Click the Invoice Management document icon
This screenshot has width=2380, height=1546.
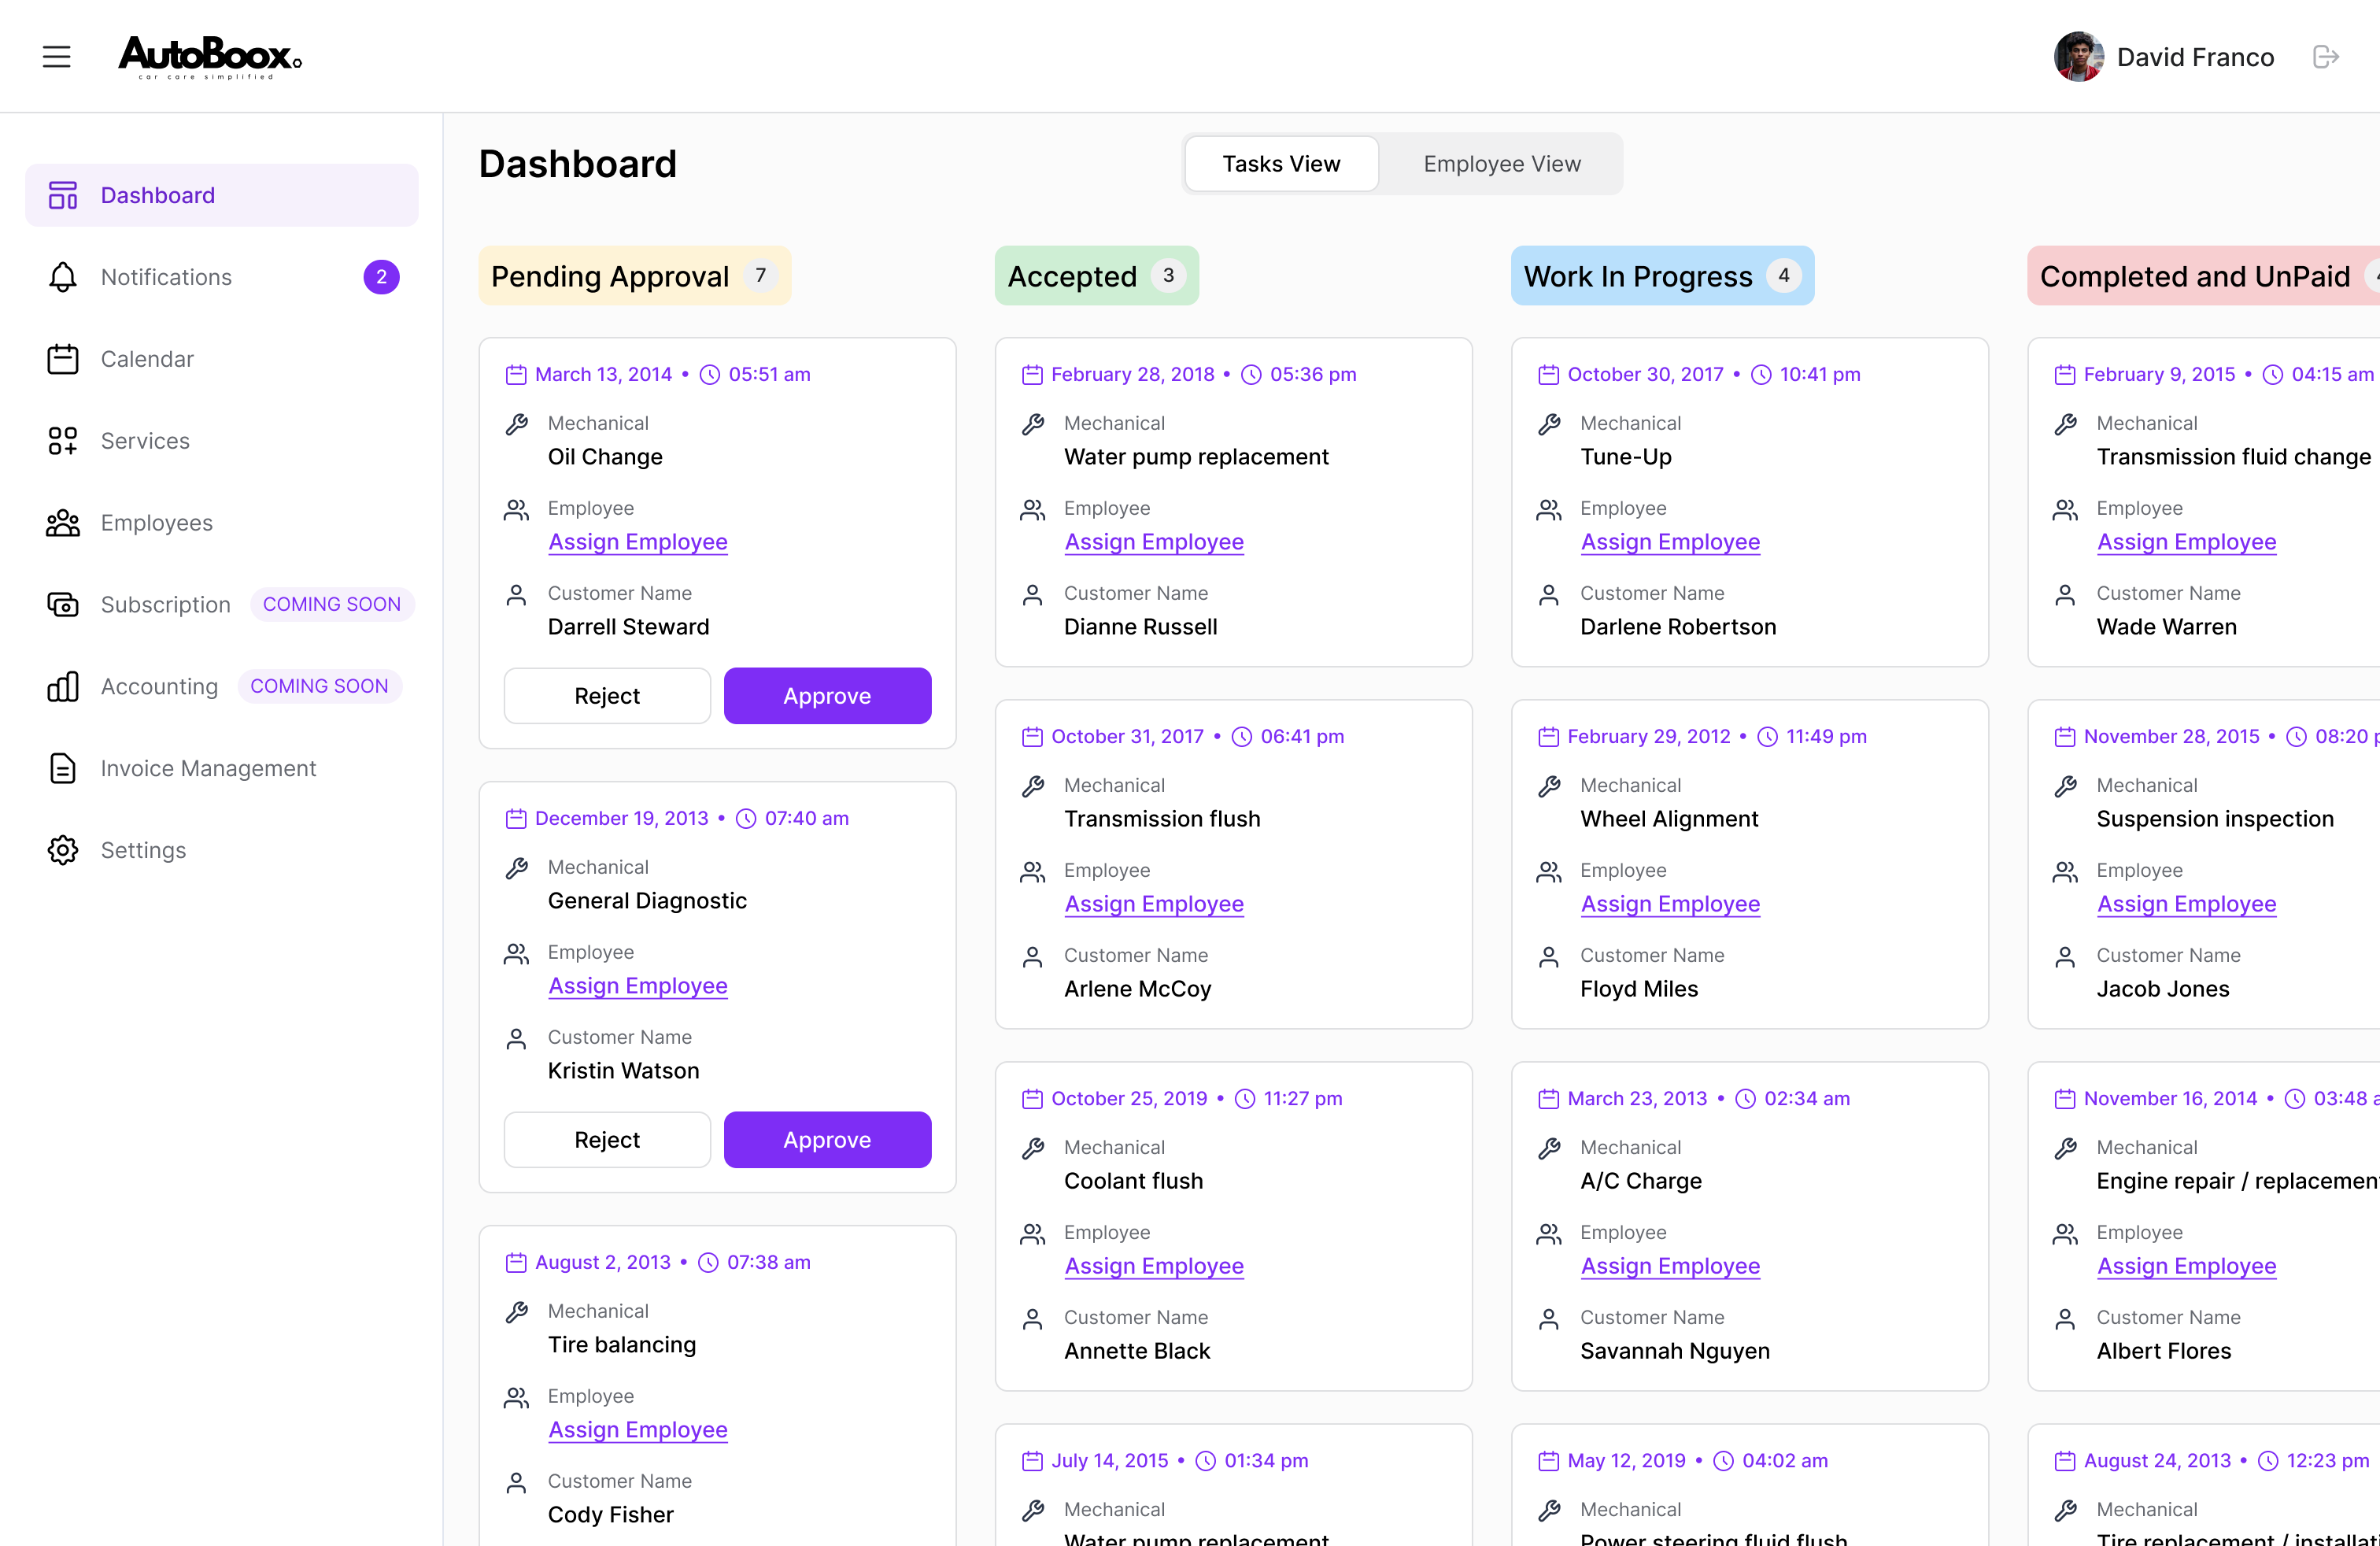(63, 769)
